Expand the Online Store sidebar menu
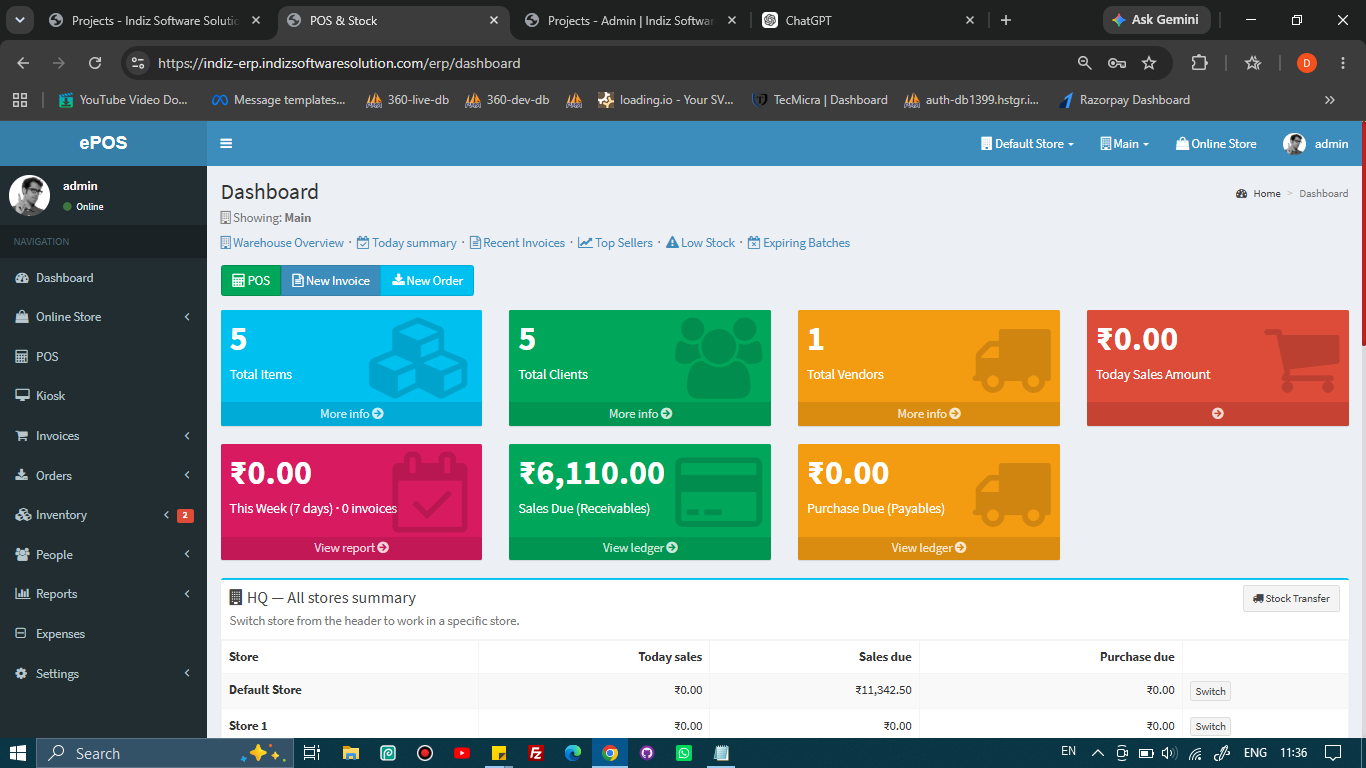 point(103,317)
